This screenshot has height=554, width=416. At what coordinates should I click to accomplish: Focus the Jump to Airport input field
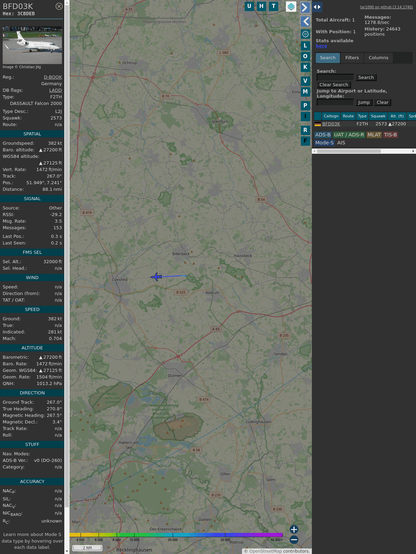(x=335, y=102)
